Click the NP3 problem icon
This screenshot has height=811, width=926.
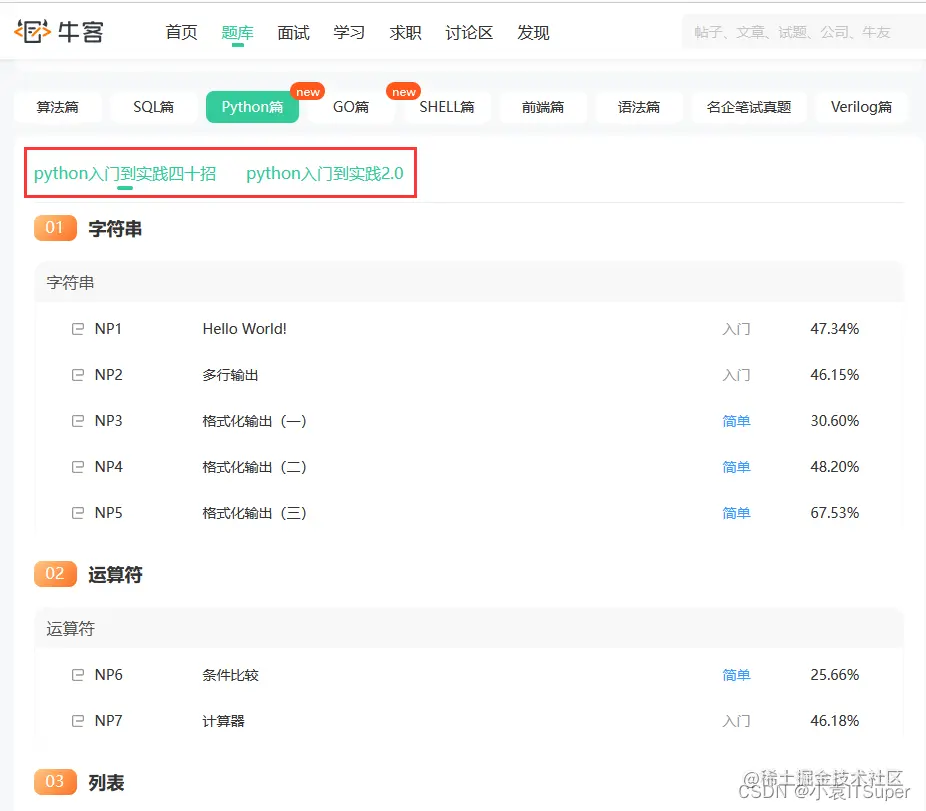pos(77,421)
